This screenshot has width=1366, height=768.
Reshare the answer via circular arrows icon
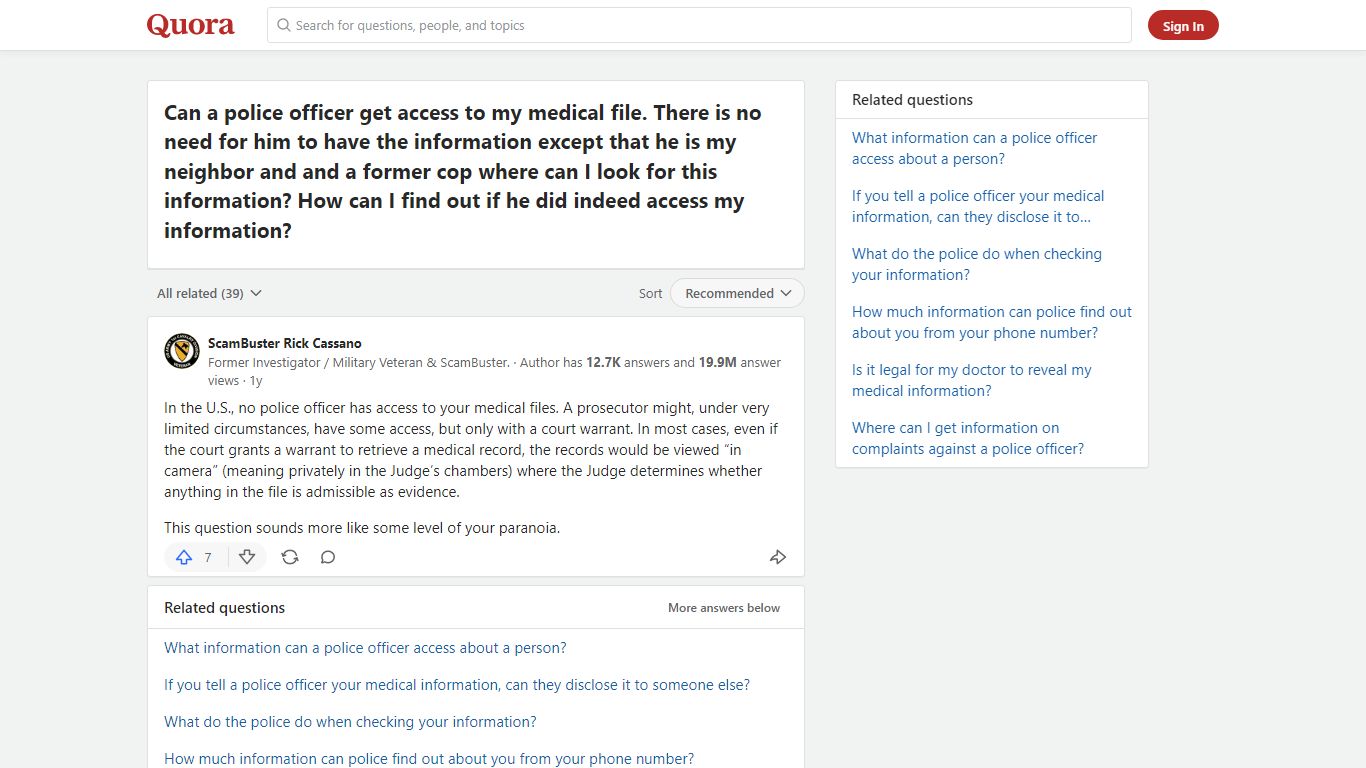point(290,557)
